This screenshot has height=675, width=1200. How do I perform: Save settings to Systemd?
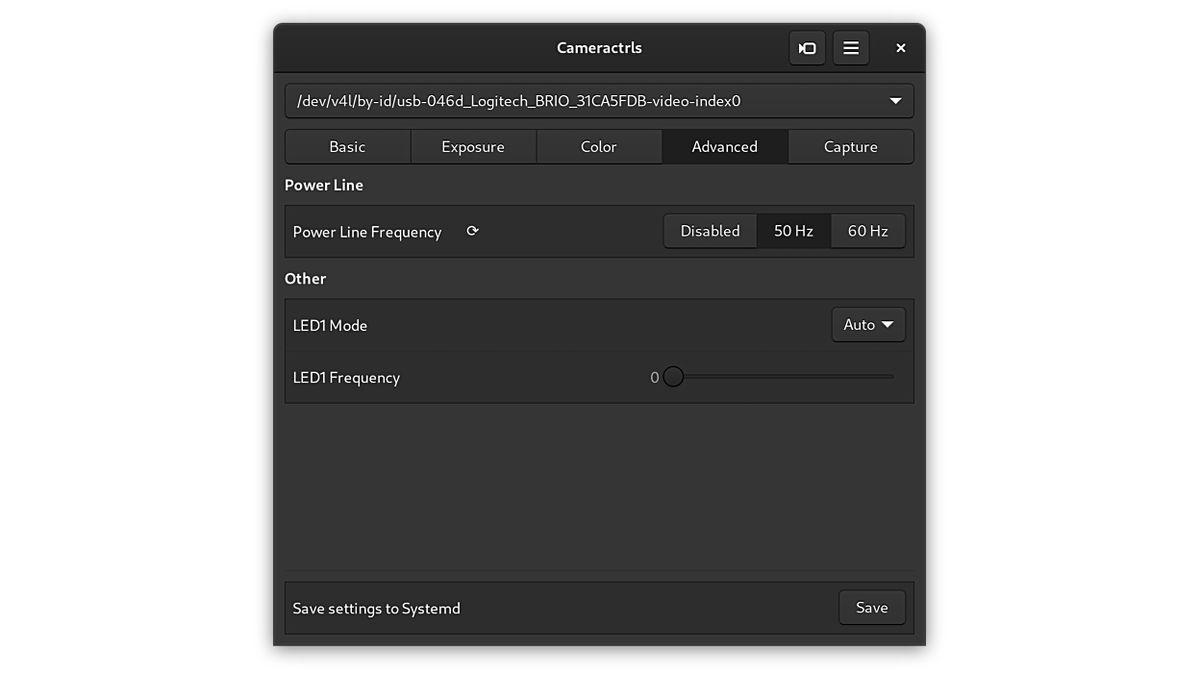(x=871, y=607)
